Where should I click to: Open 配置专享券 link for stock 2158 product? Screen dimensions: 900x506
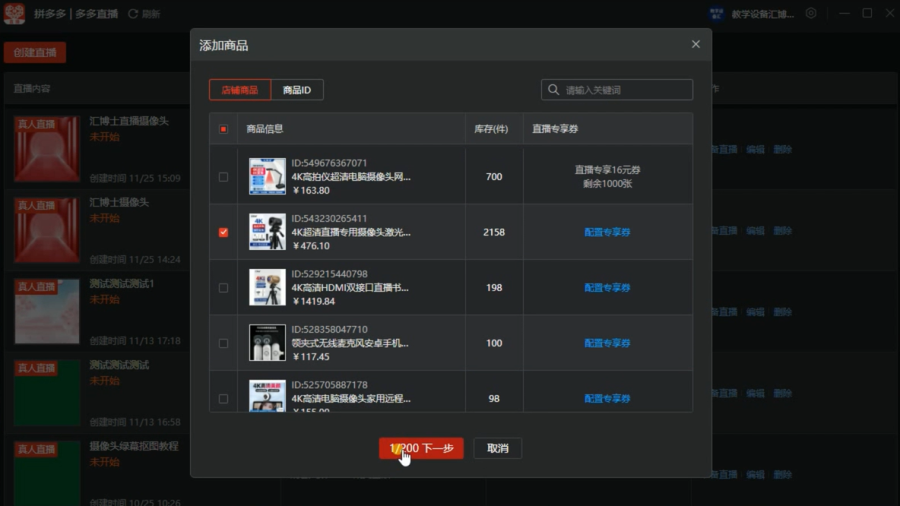(607, 232)
